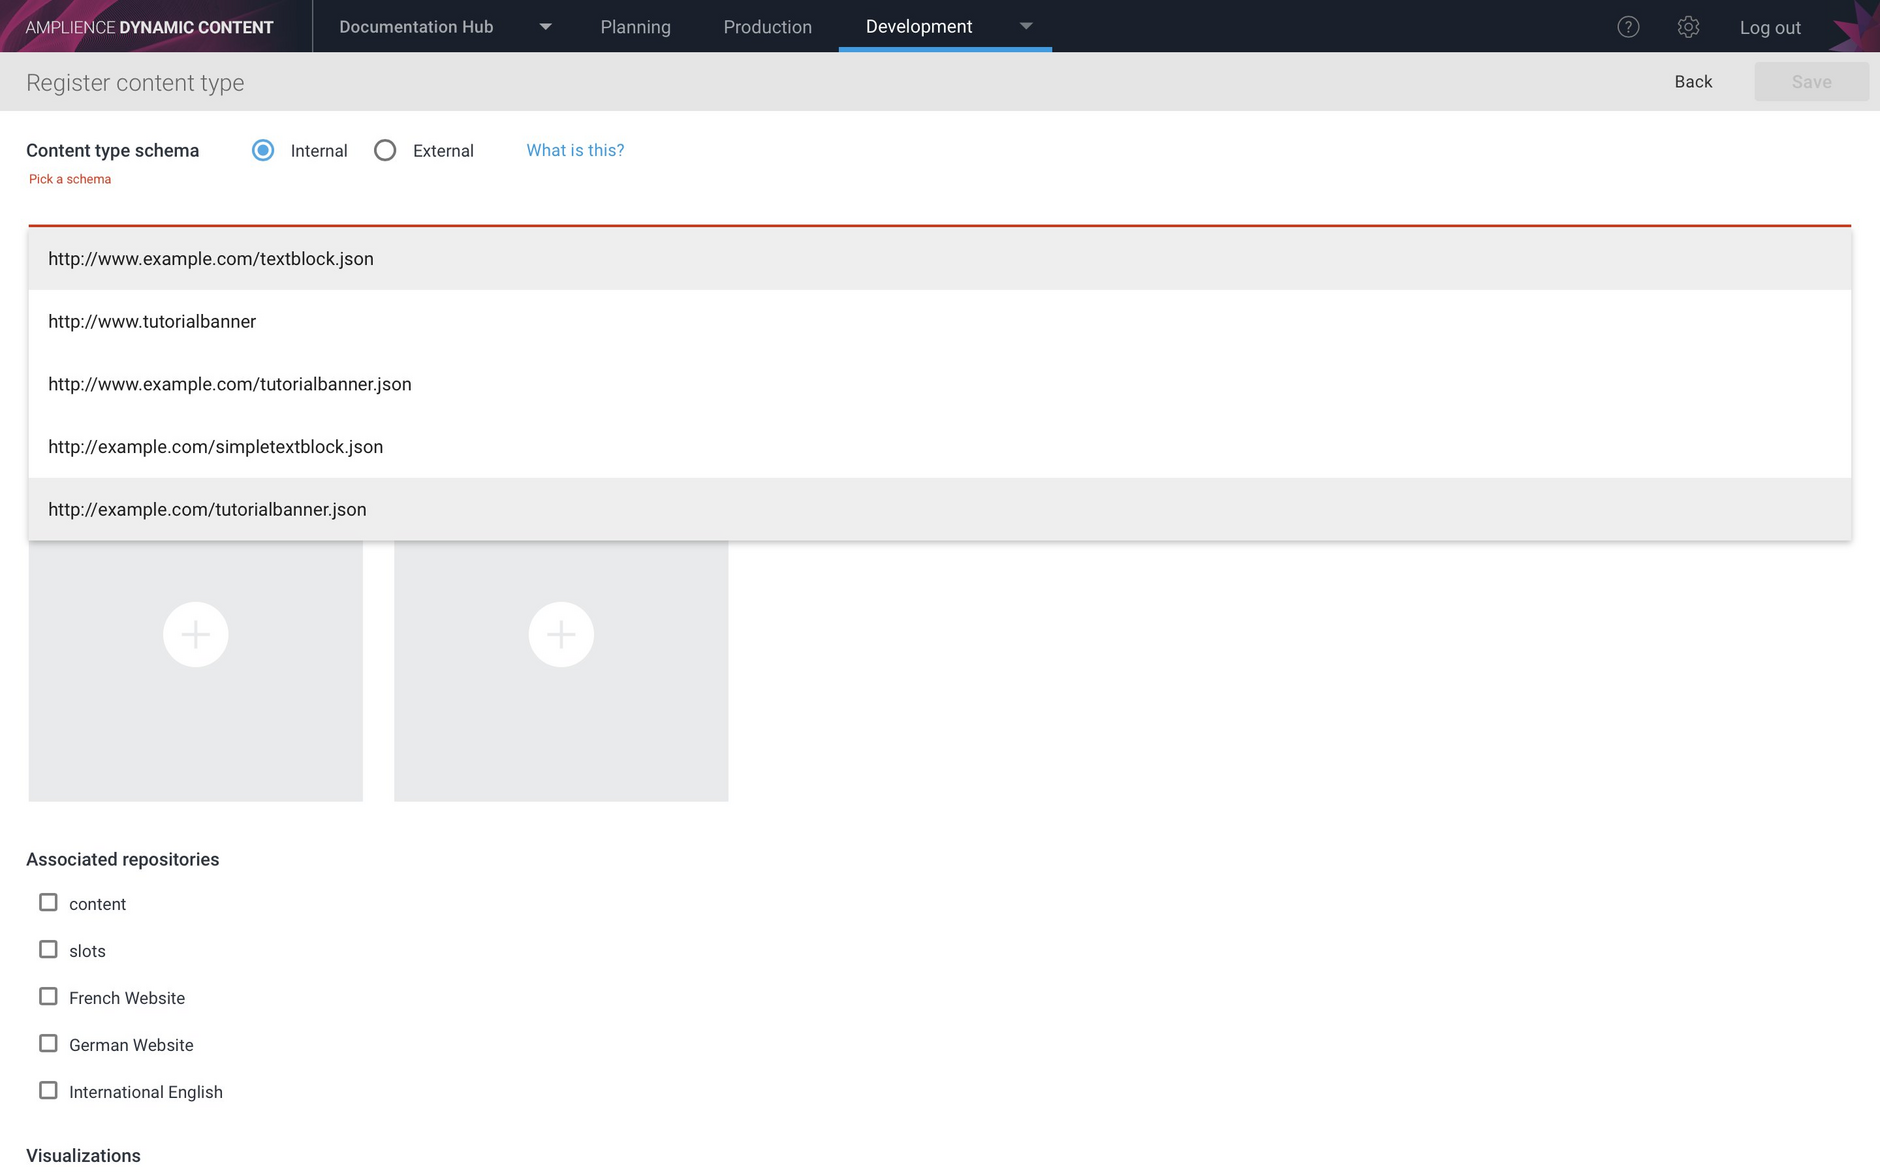Select the Internal schema radio button
Viewport: 1880px width, 1175px height.
tap(262, 150)
